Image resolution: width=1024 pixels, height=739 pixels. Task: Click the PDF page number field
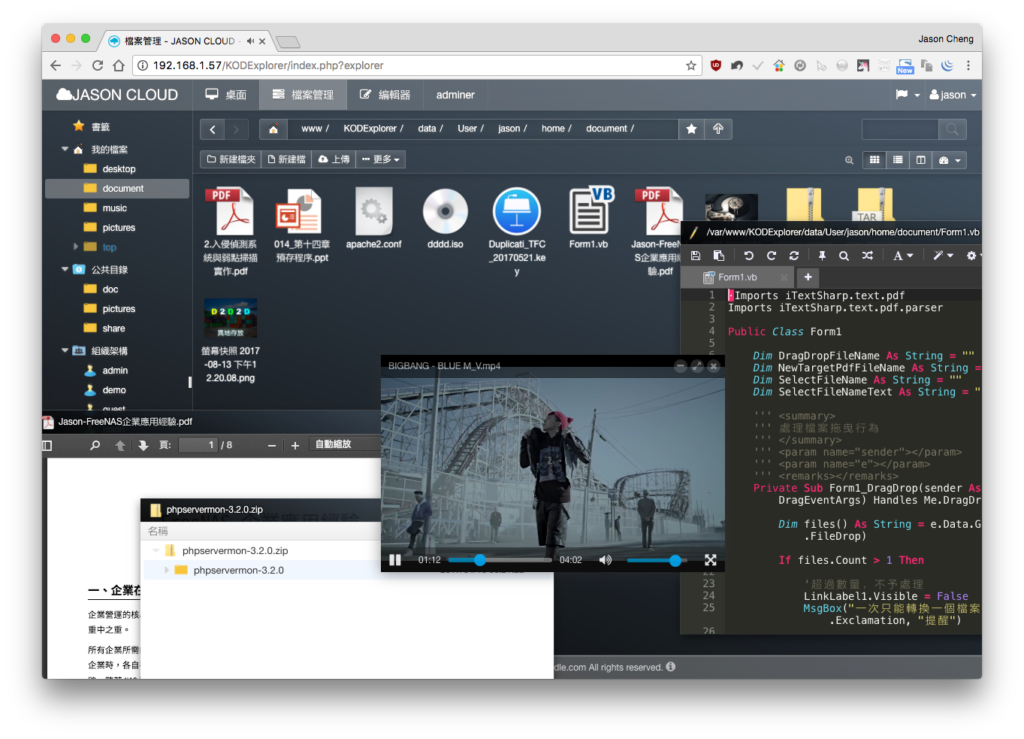pyautogui.click(x=198, y=445)
